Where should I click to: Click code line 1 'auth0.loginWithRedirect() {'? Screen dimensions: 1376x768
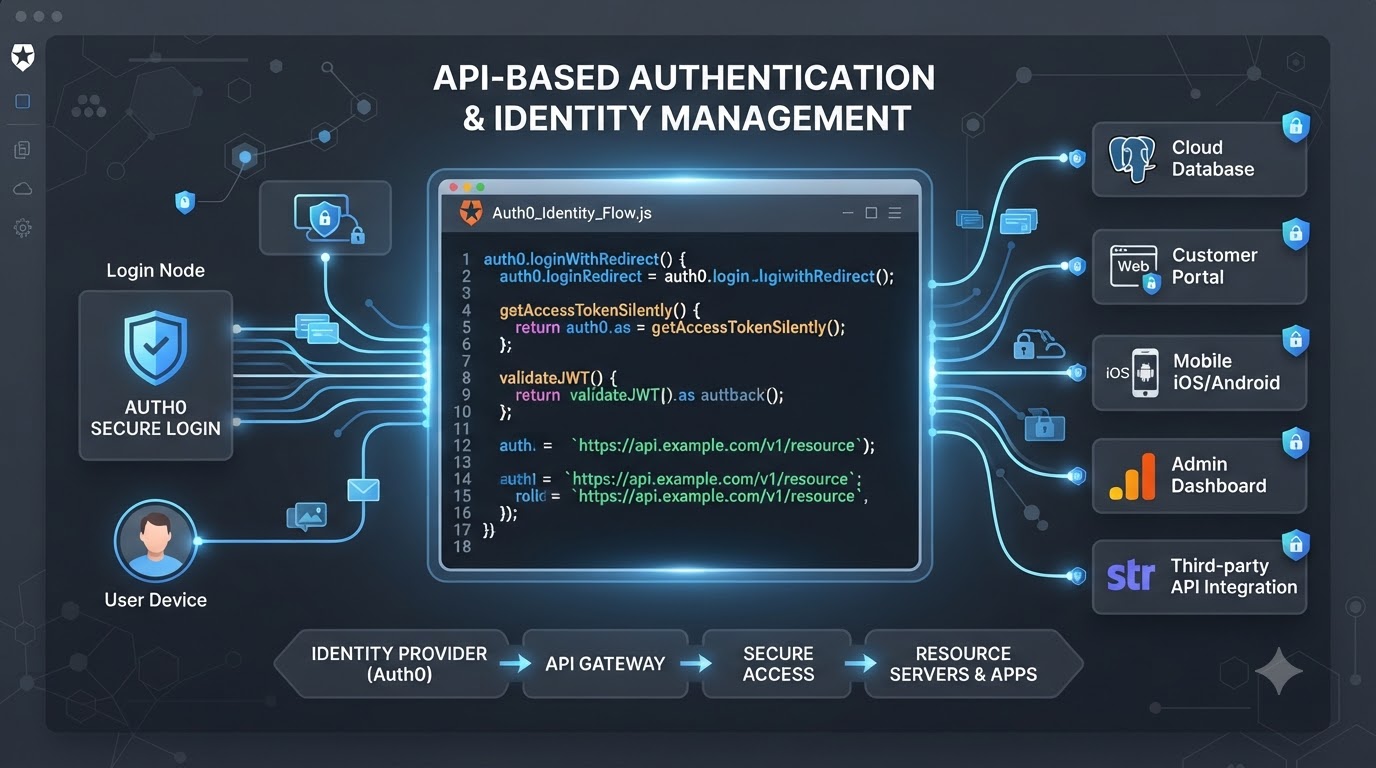[x=585, y=259]
